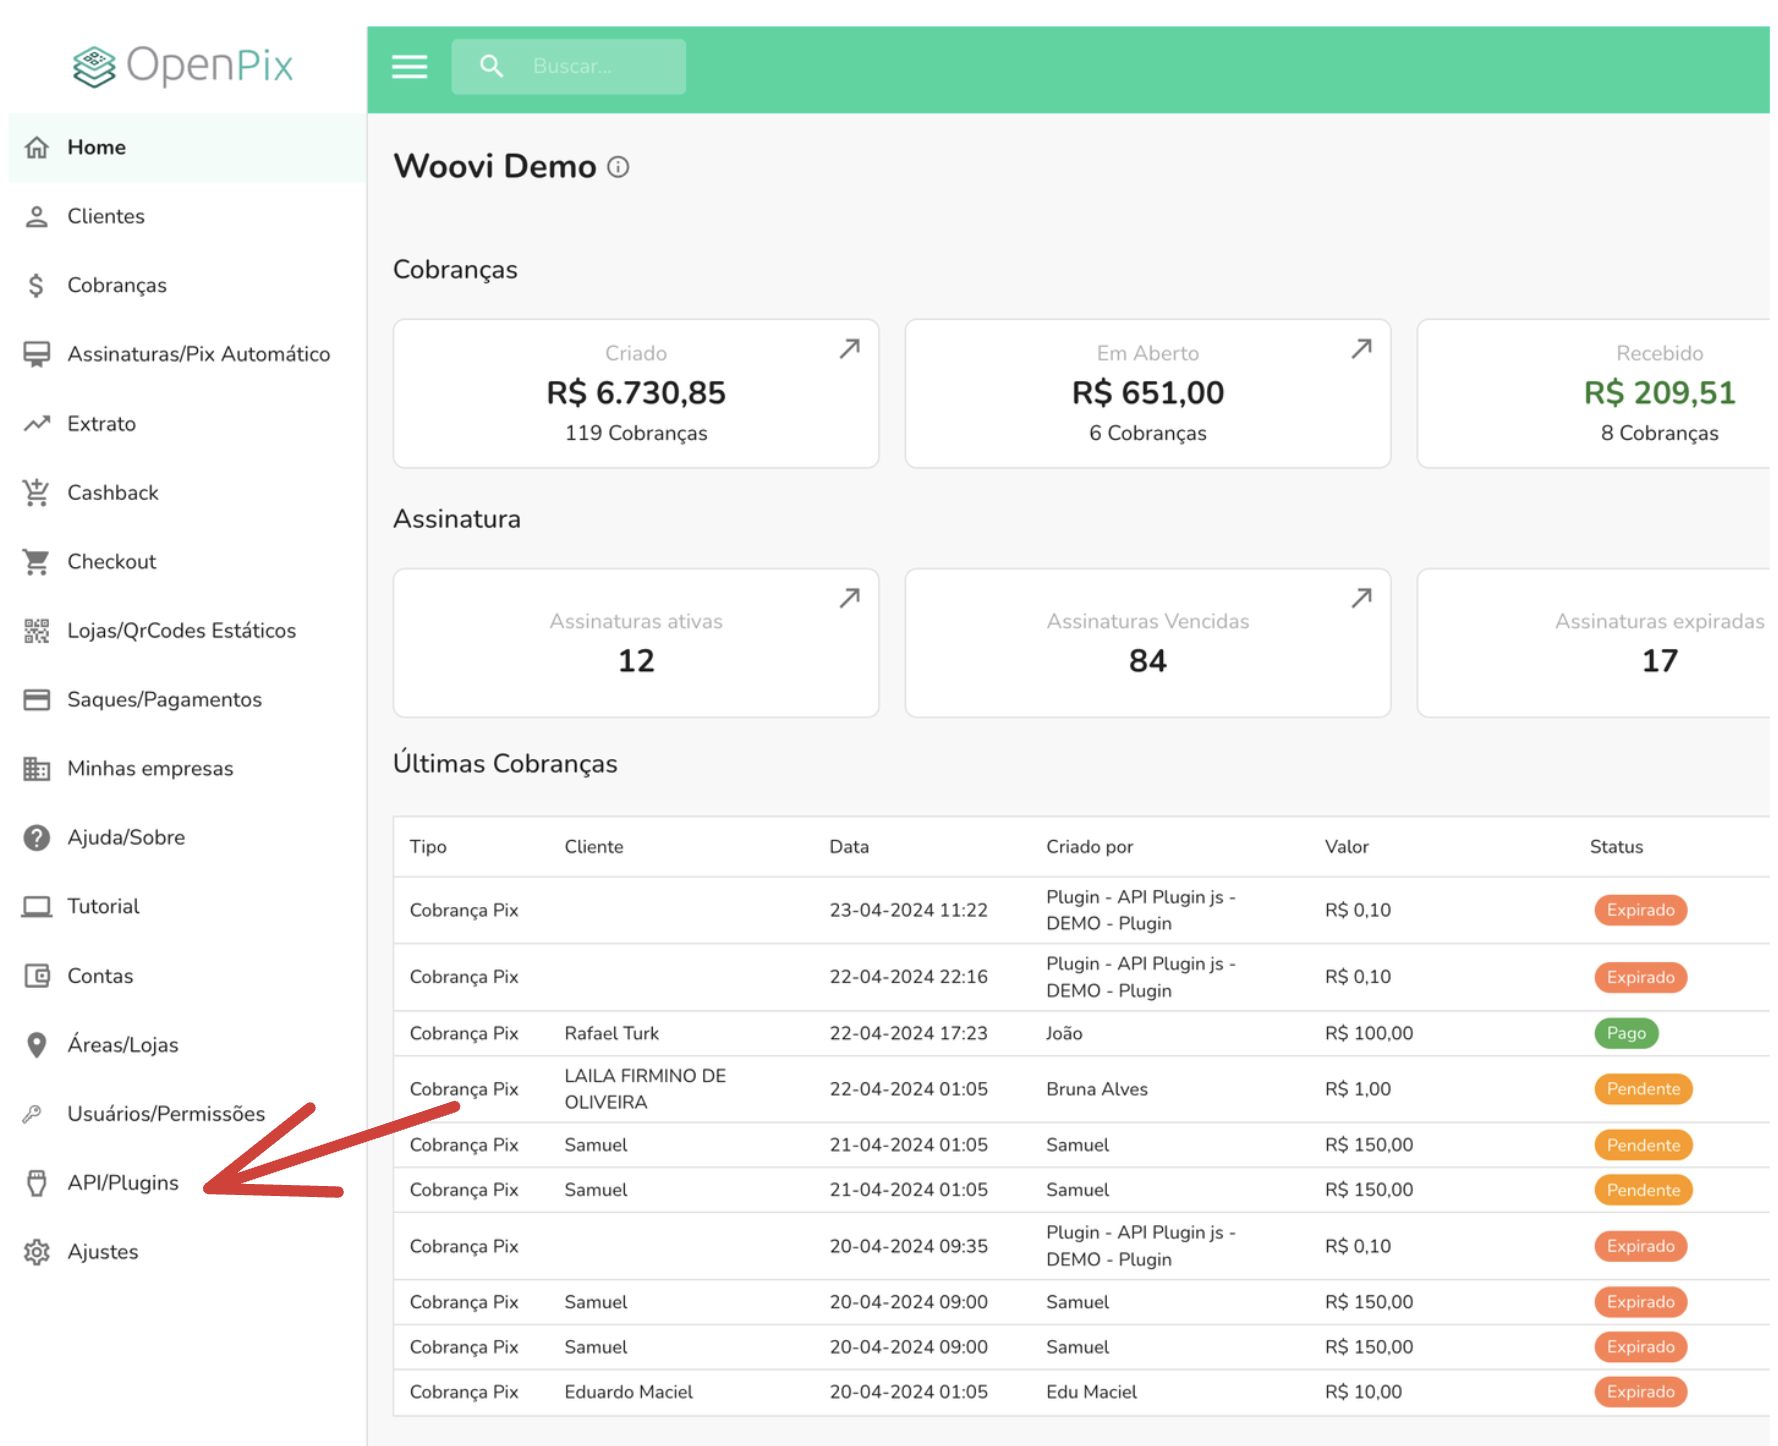Click the info icon beside Woovi Demo

[618, 167]
